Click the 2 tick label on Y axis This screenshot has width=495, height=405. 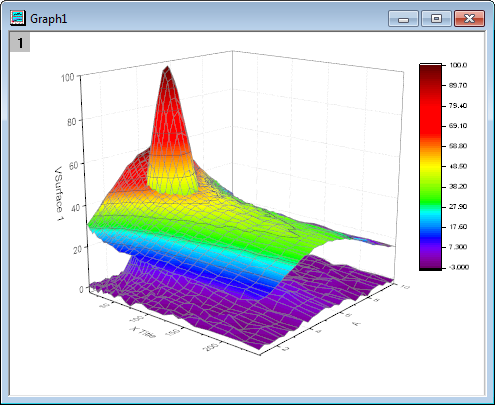pos(286,349)
